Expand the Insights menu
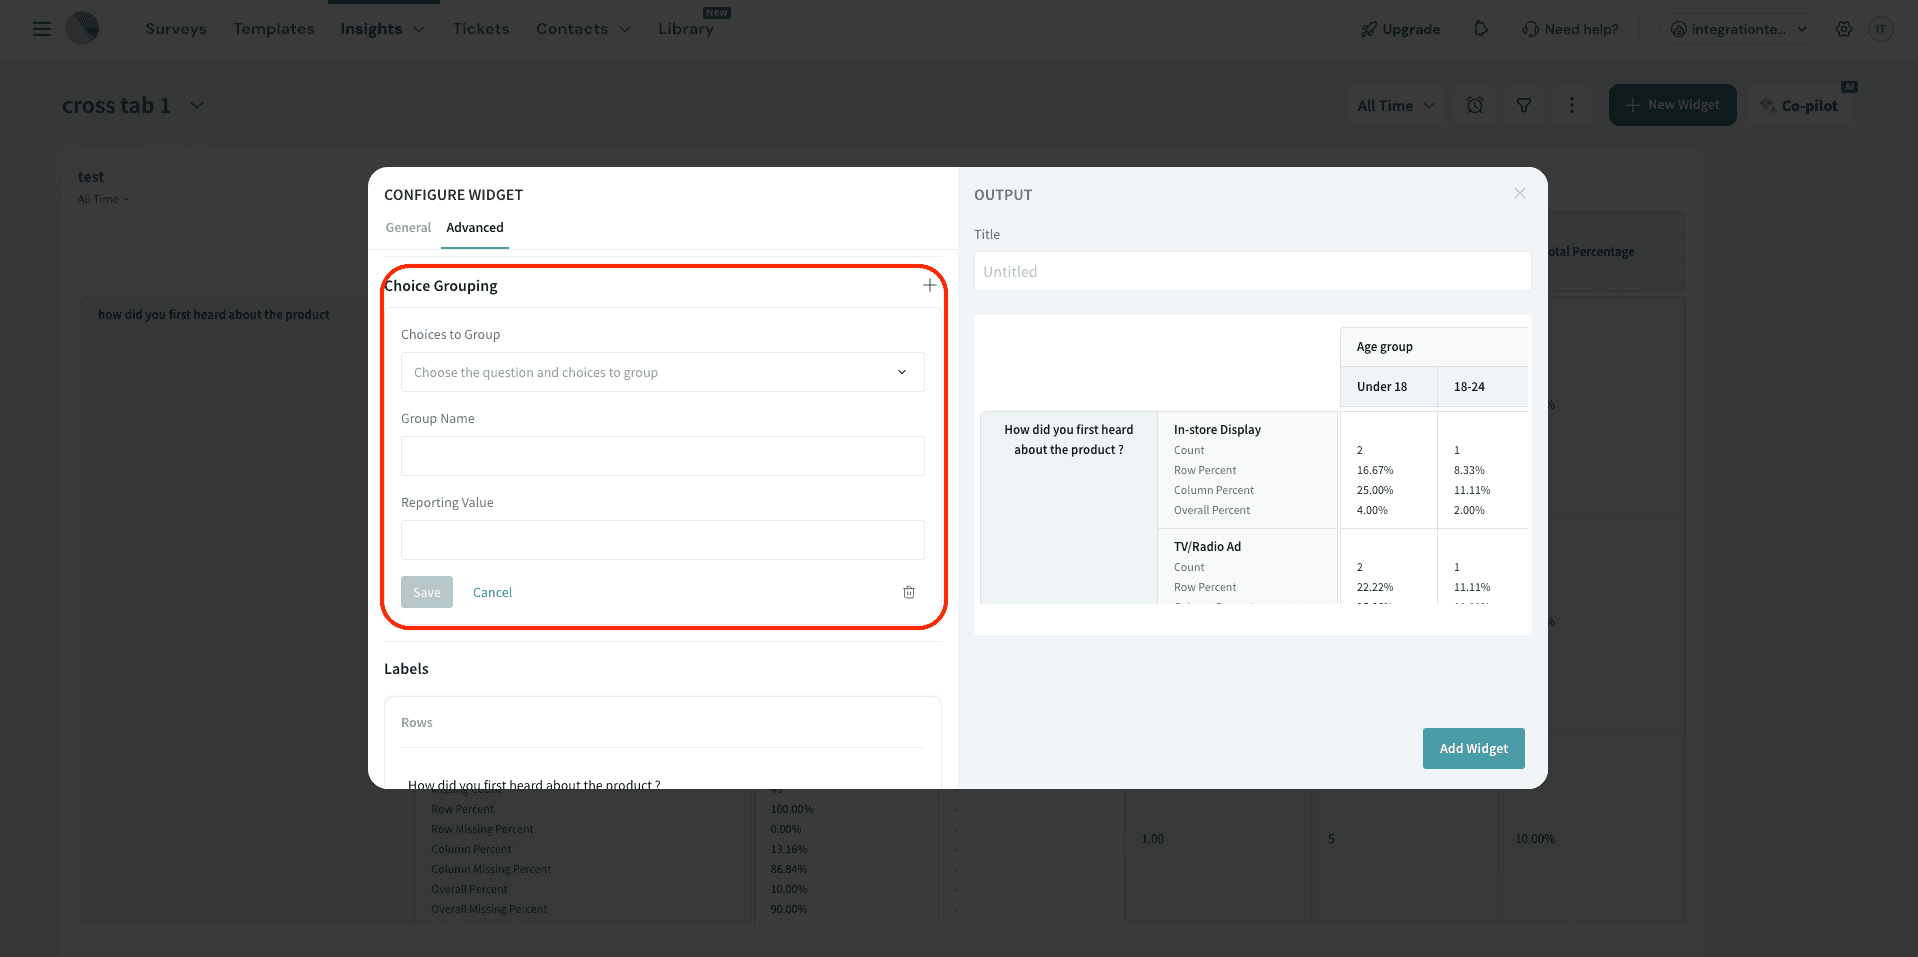The width and height of the screenshot is (1918, 957). 382,29
